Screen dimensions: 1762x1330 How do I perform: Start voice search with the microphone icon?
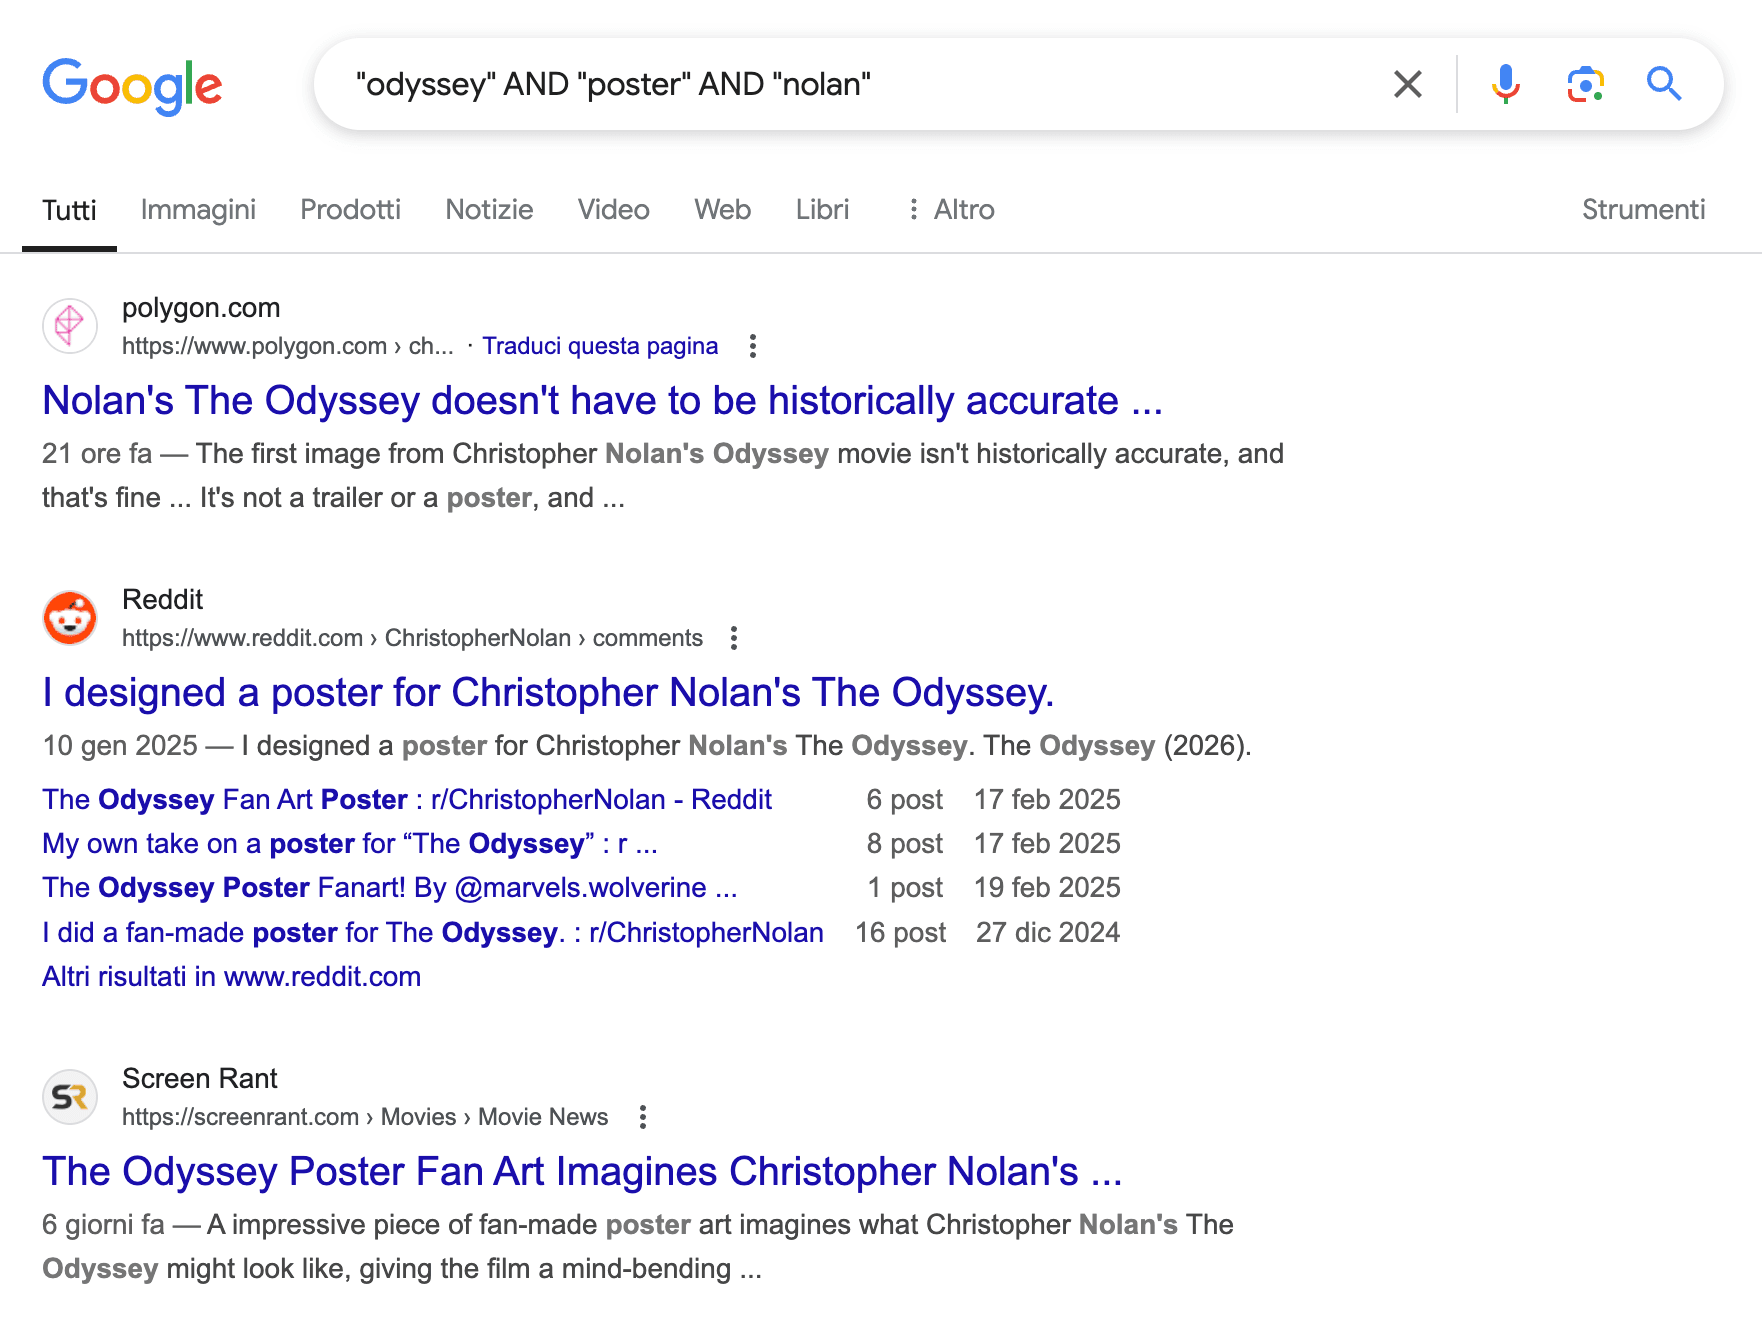(1505, 84)
